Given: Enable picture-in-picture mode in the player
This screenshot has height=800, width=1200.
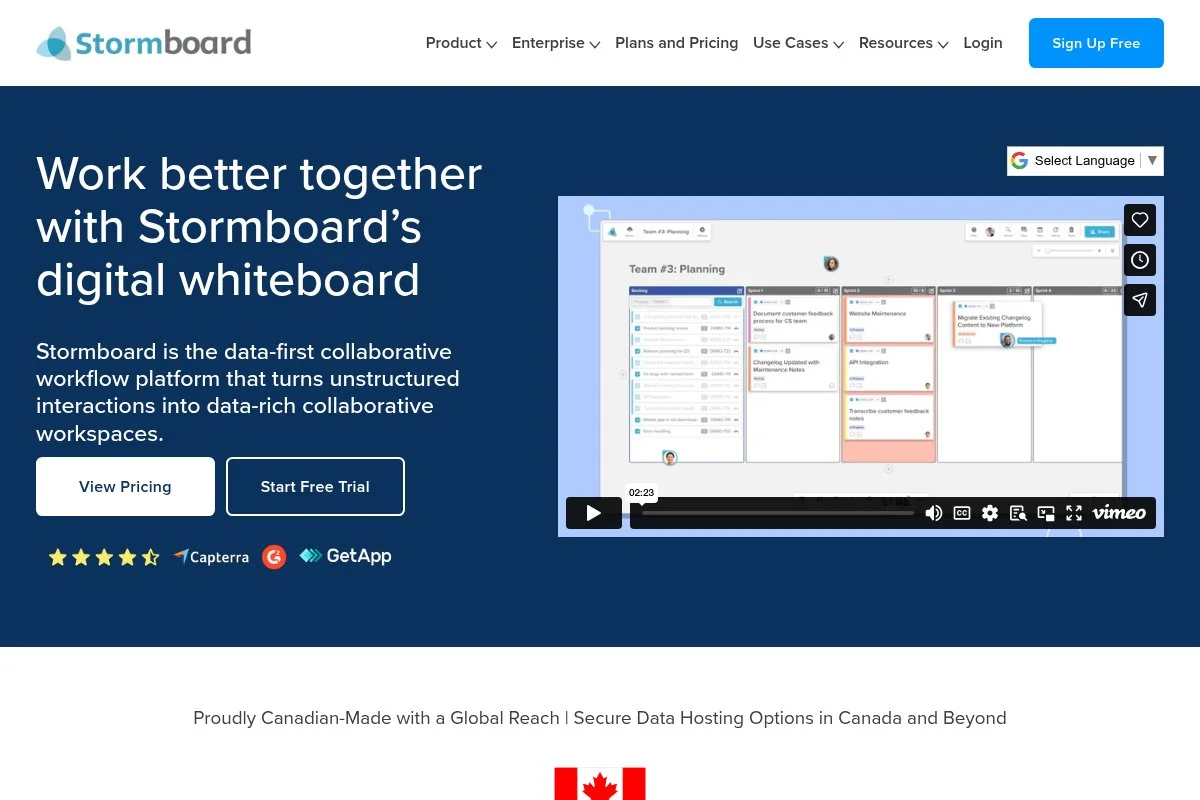Looking at the screenshot, I should coord(1046,513).
